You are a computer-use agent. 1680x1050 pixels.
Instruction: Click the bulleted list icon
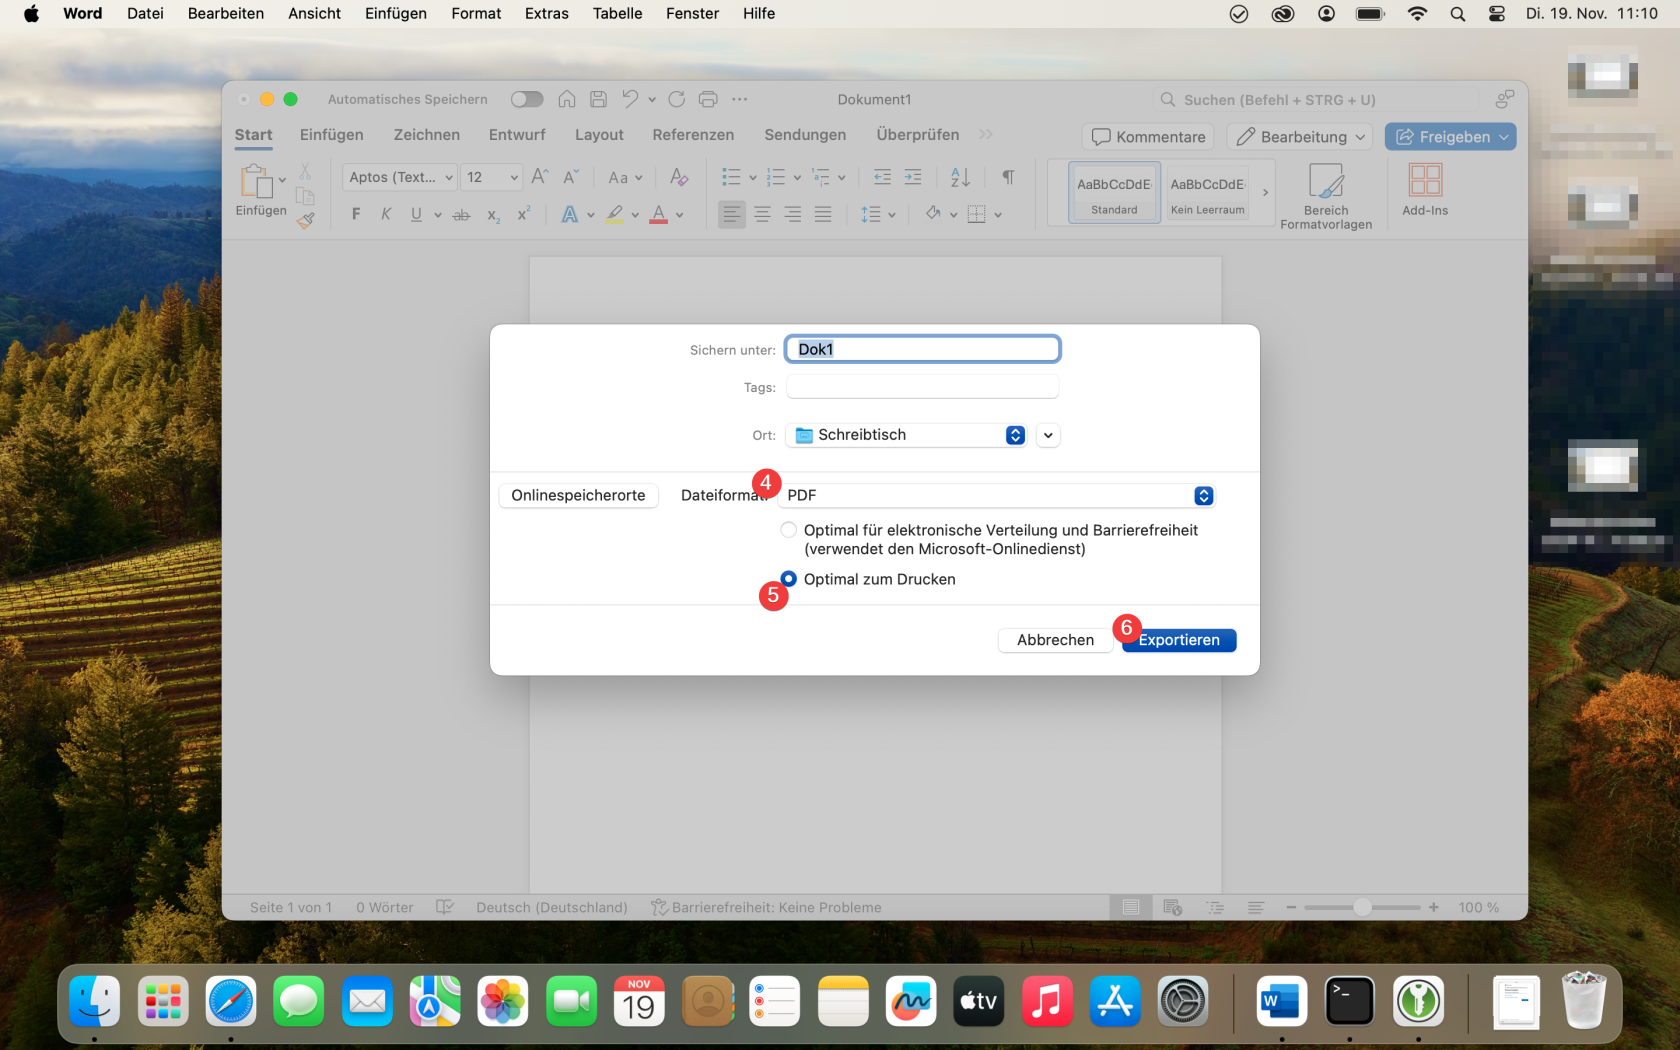pos(731,177)
